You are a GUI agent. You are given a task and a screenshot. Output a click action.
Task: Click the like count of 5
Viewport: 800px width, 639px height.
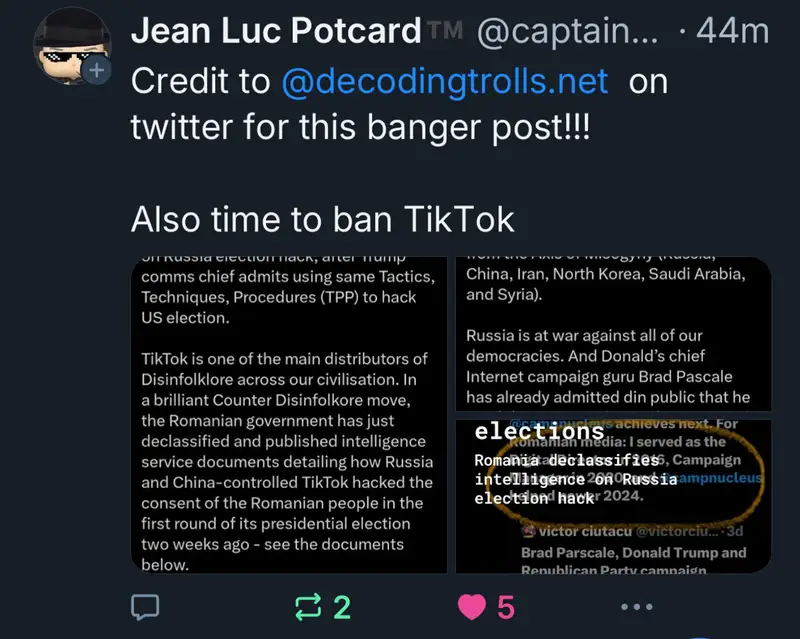(506, 606)
